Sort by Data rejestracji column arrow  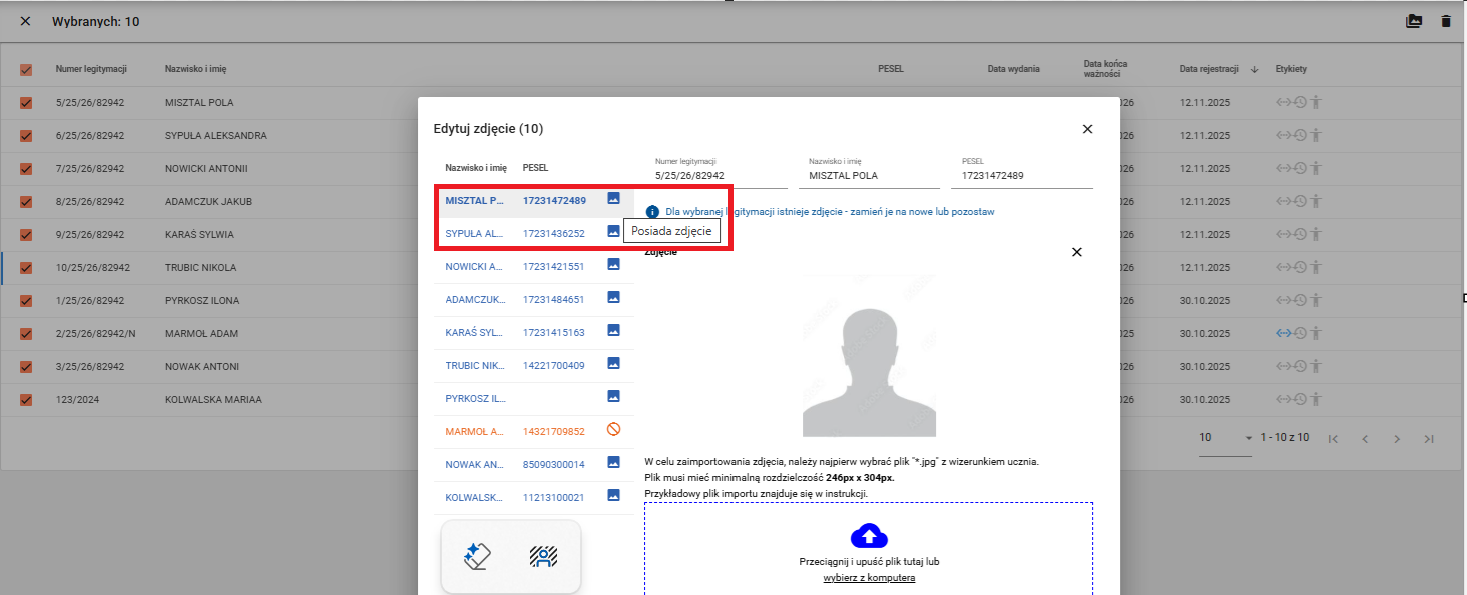(x=1254, y=69)
